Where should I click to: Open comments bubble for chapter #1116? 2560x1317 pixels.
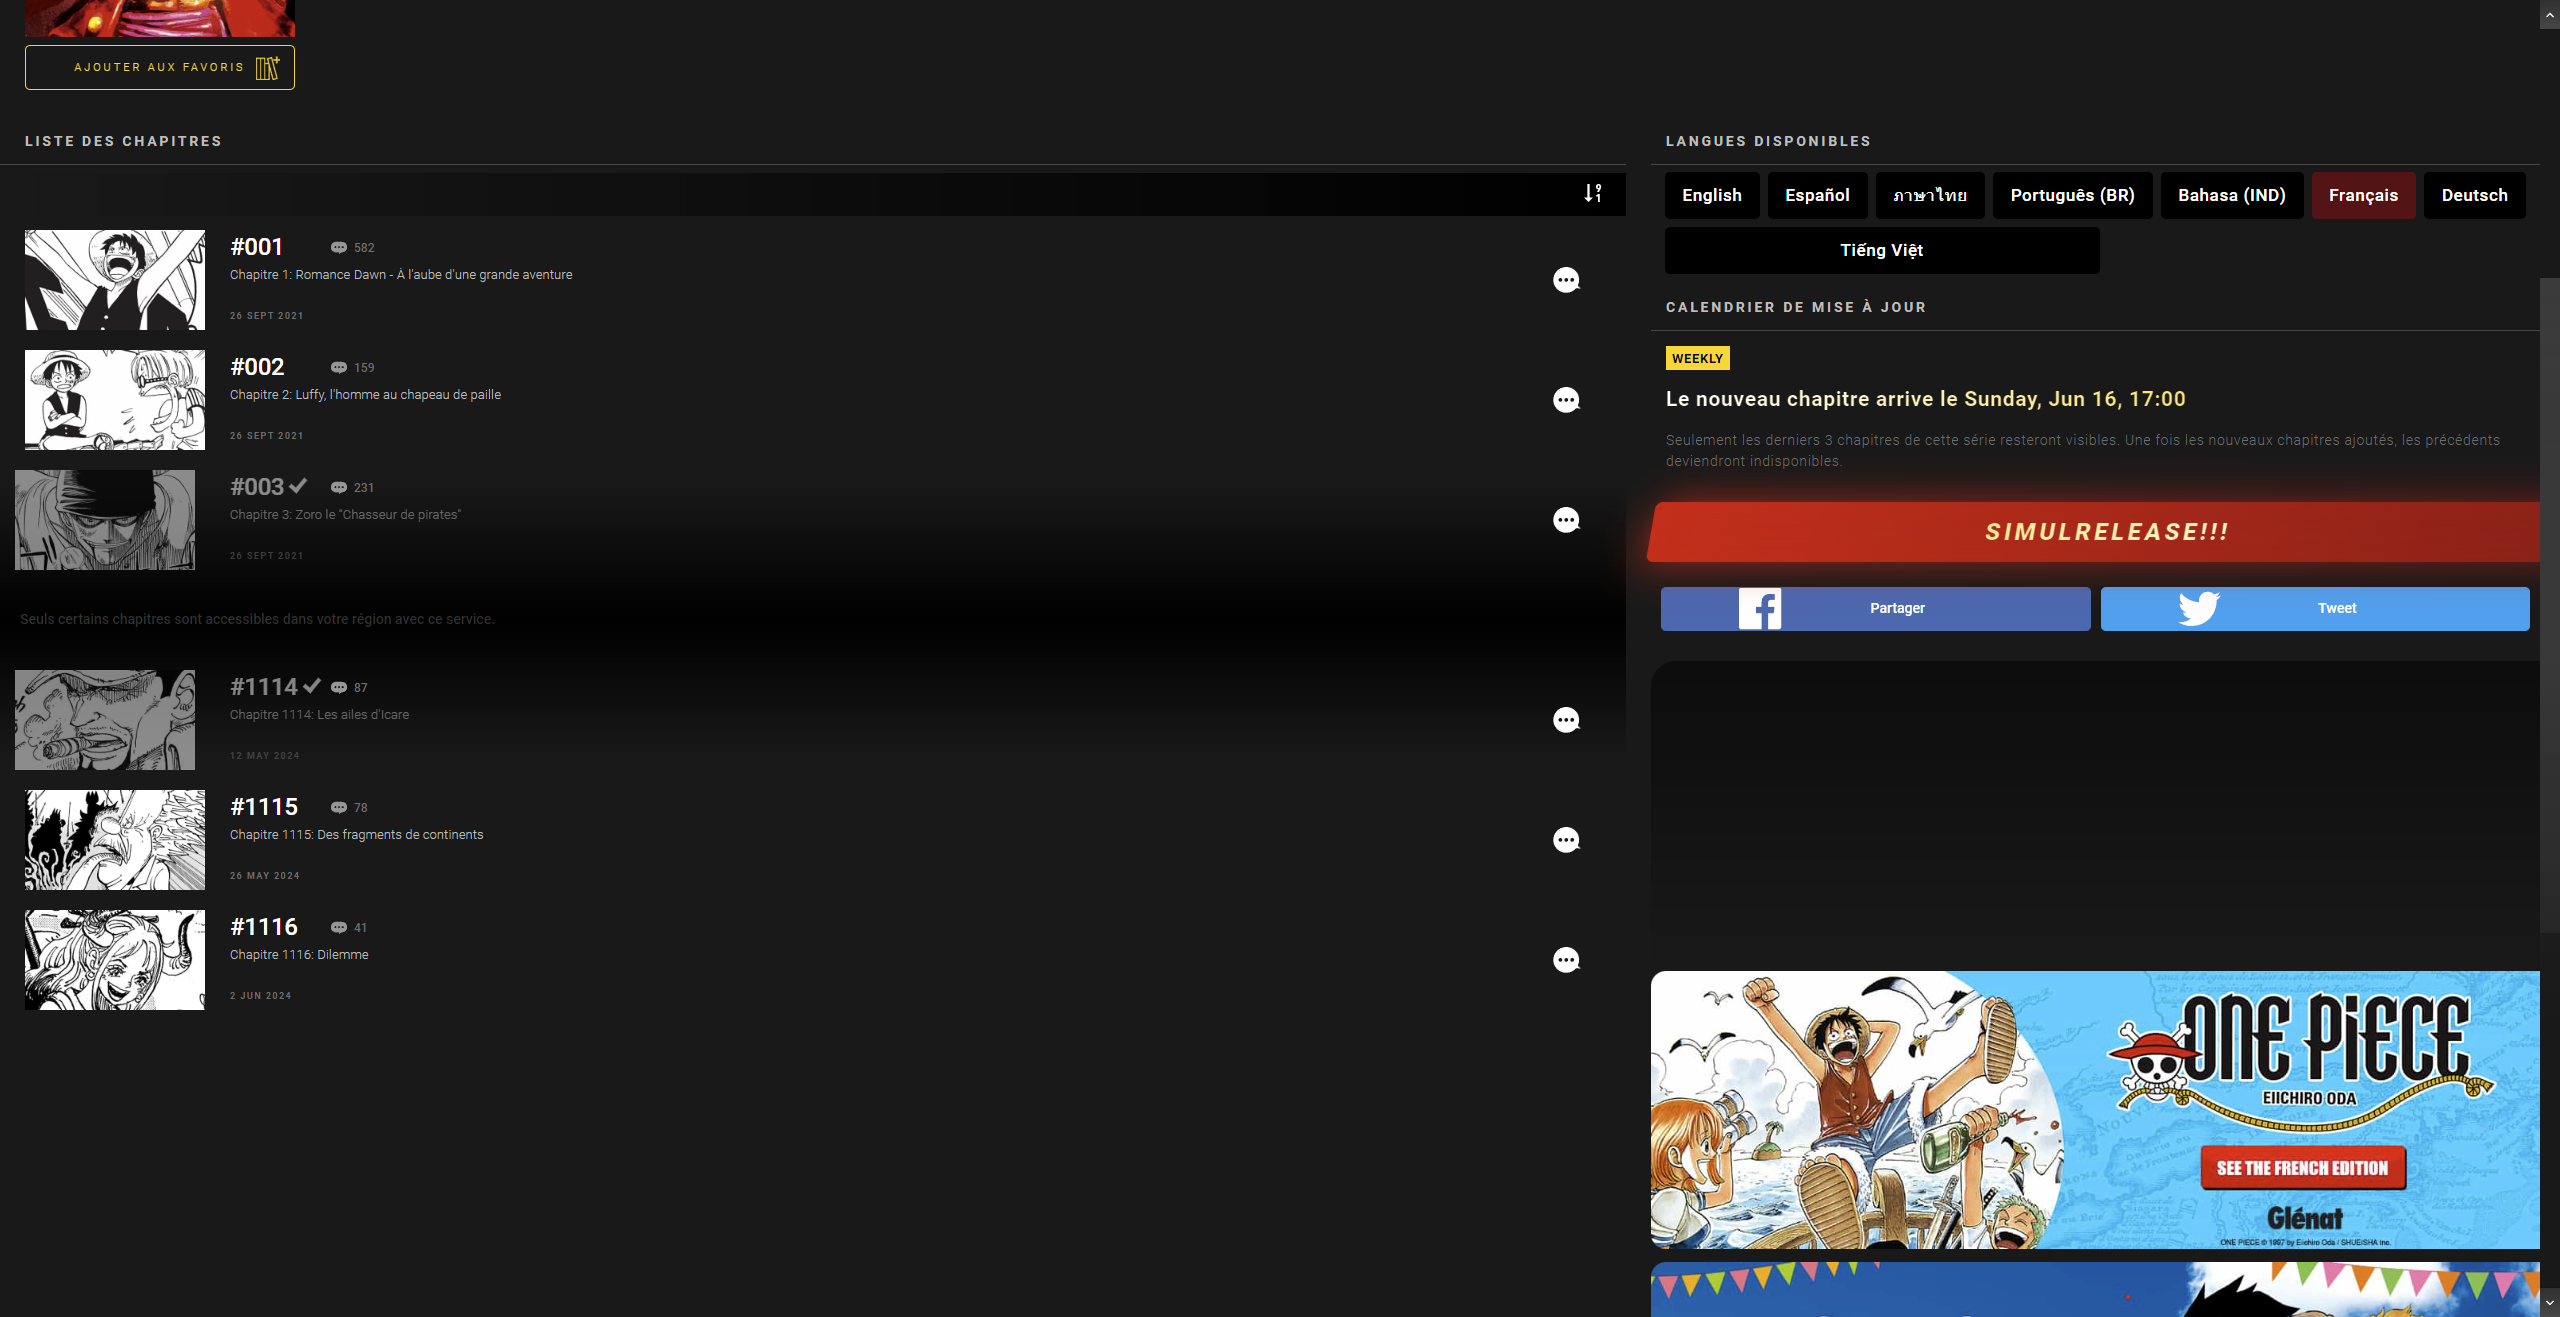(1566, 960)
